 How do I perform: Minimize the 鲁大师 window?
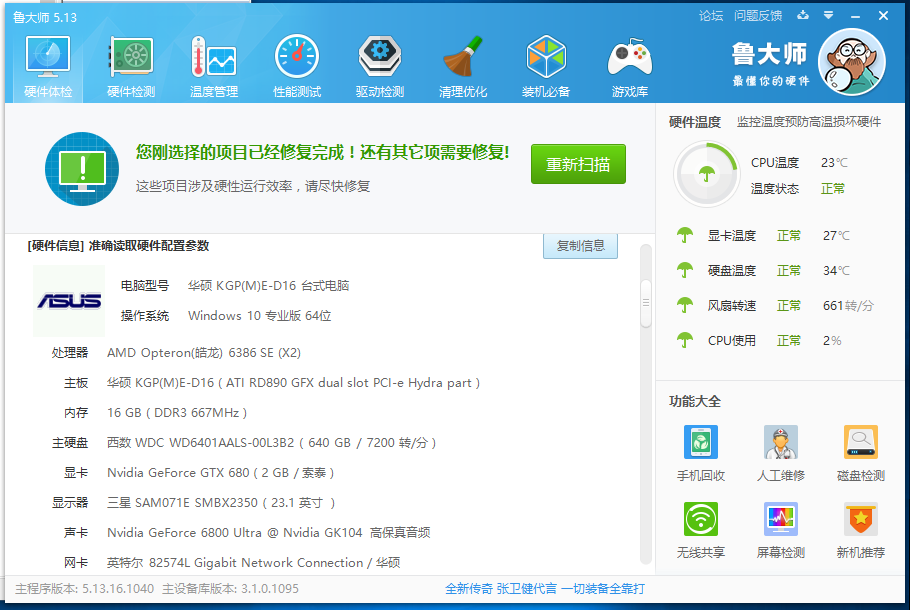[855, 16]
